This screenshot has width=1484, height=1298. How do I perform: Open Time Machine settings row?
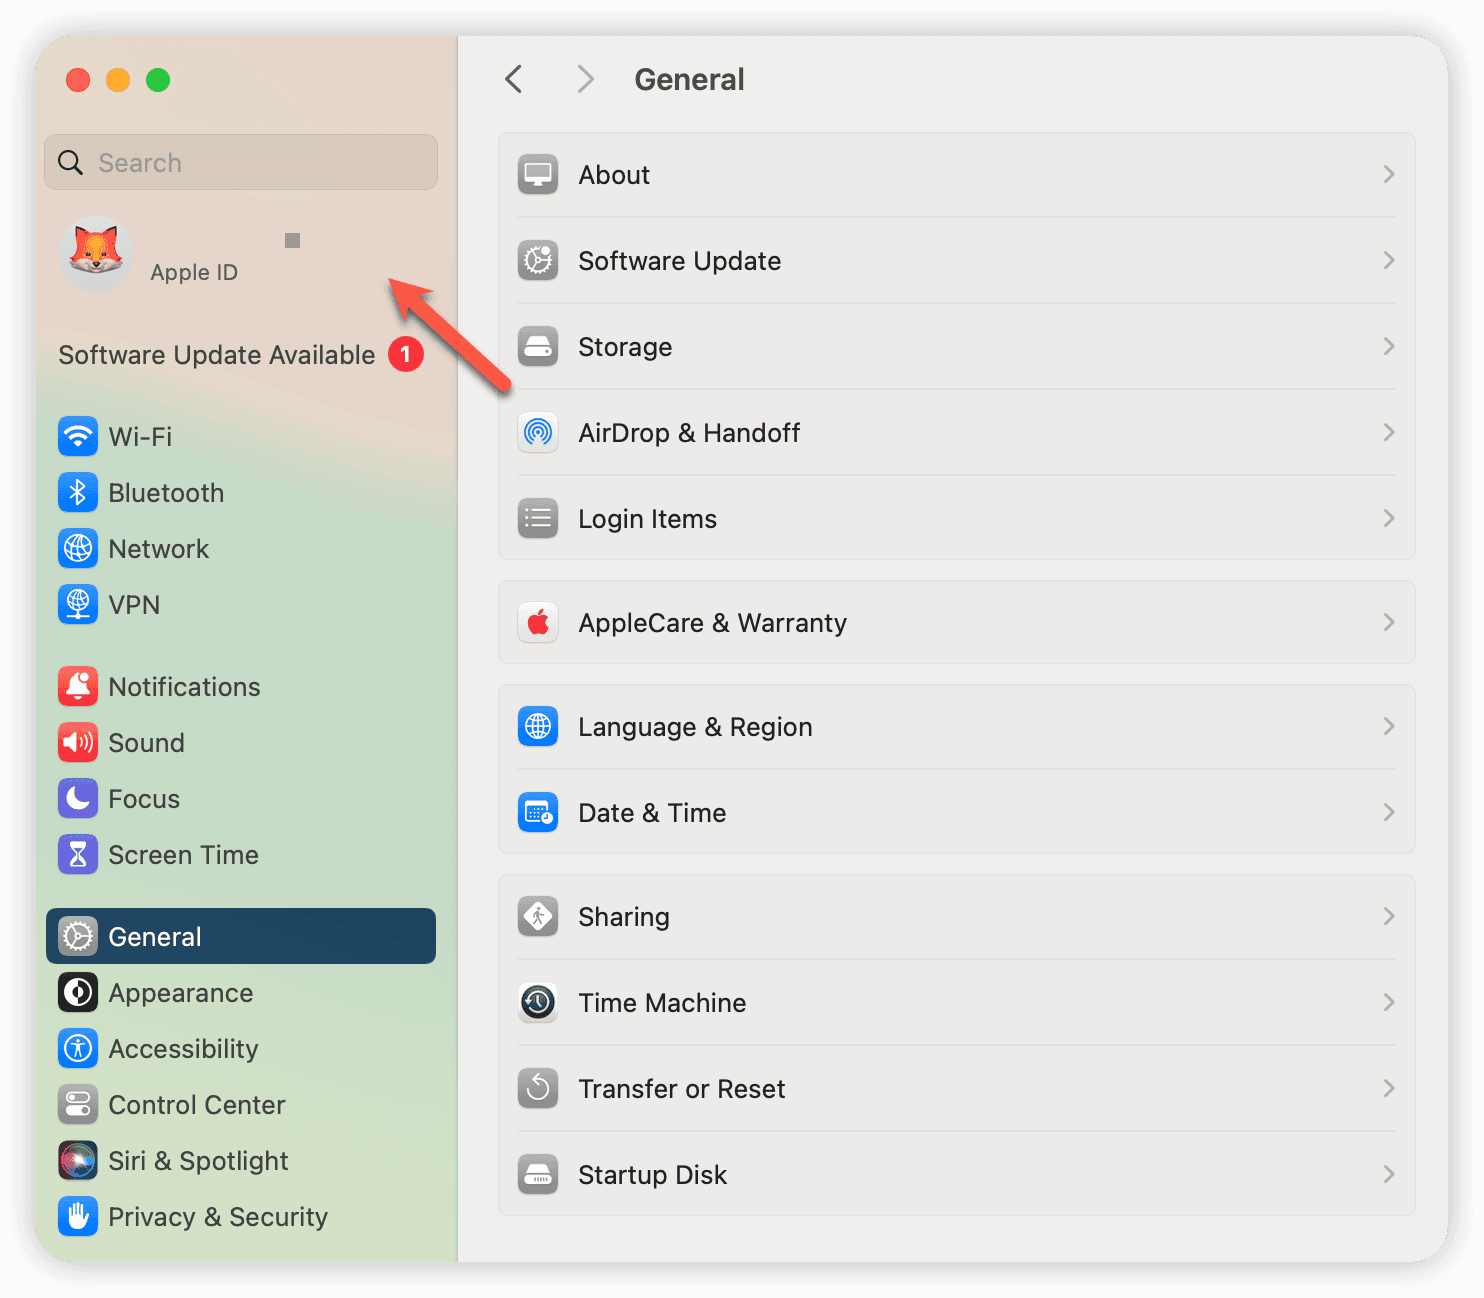coord(957,1002)
